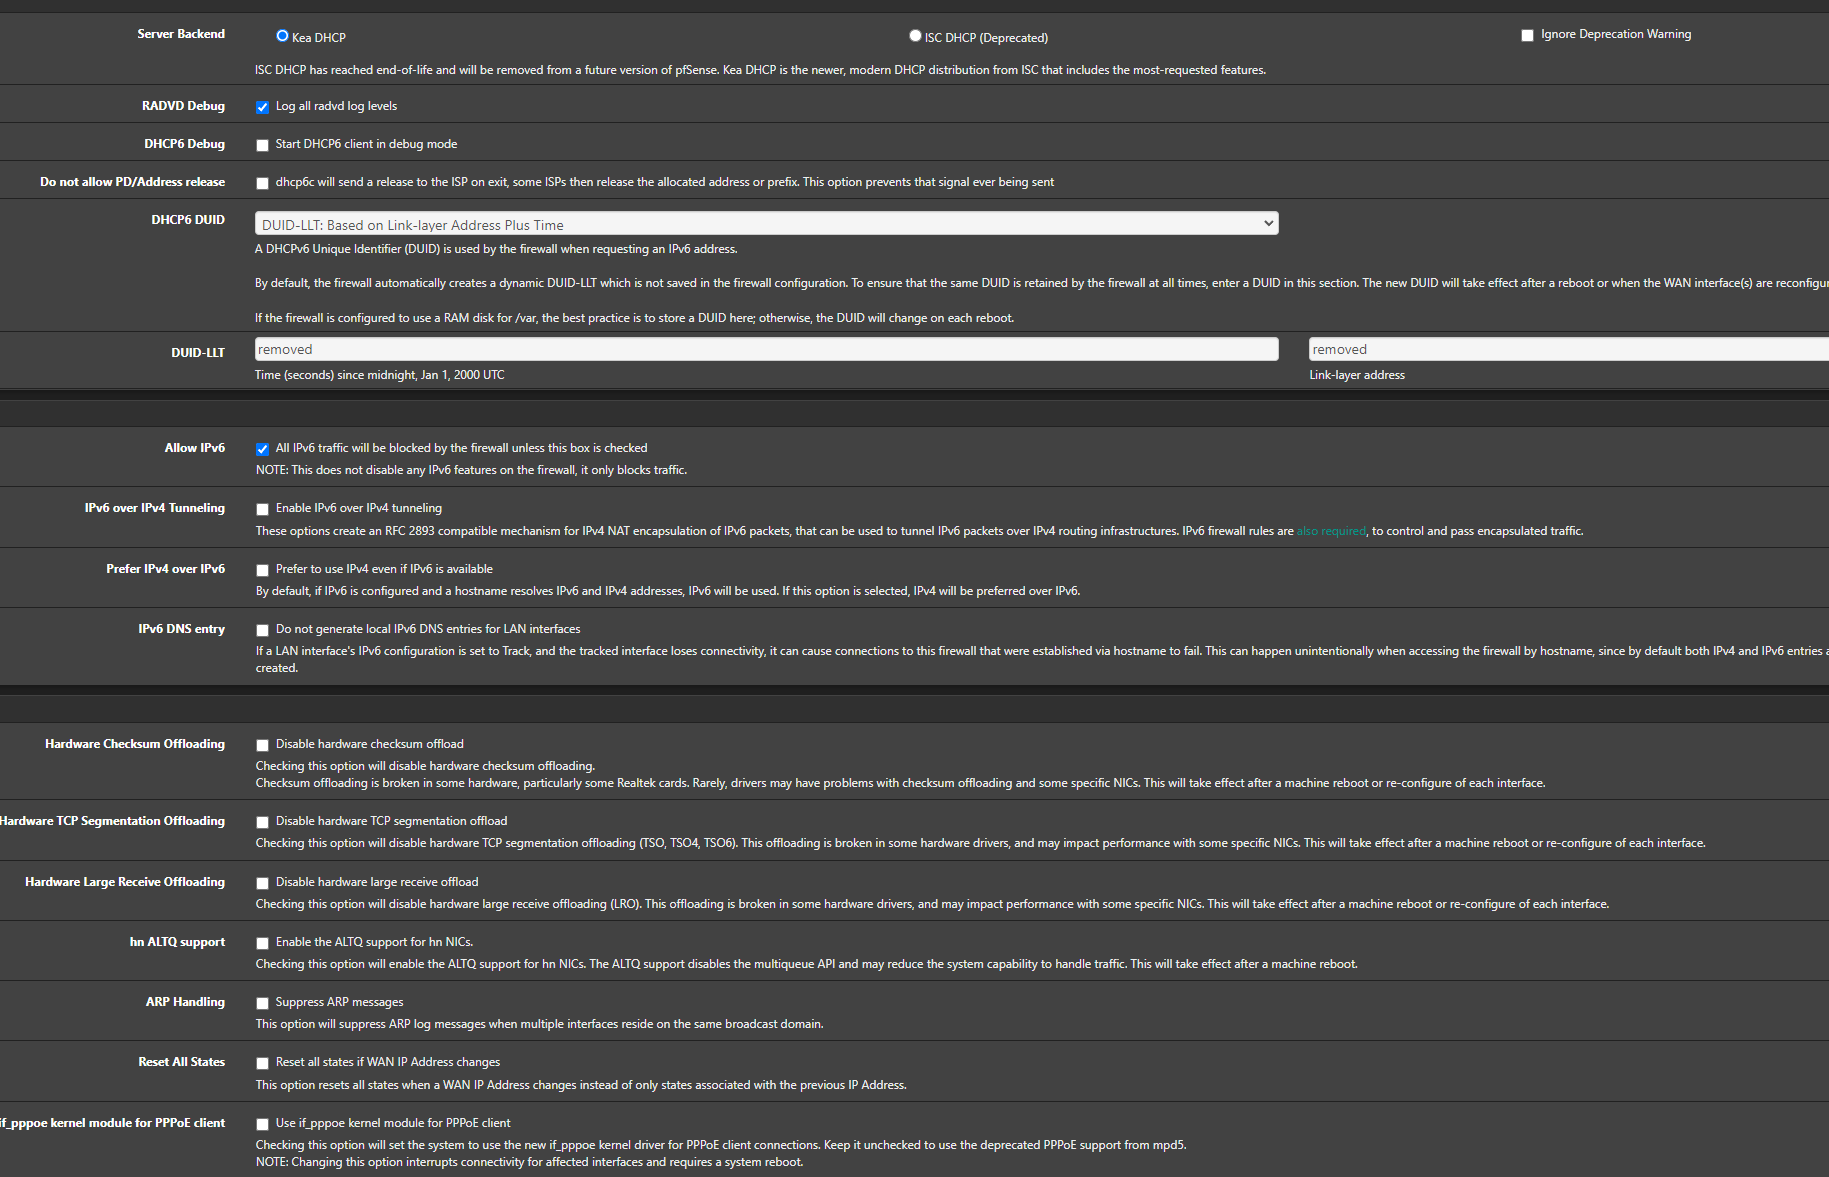Open the 'also required' firewall rules link
1829x1177 pixels.
(1330, 531)
